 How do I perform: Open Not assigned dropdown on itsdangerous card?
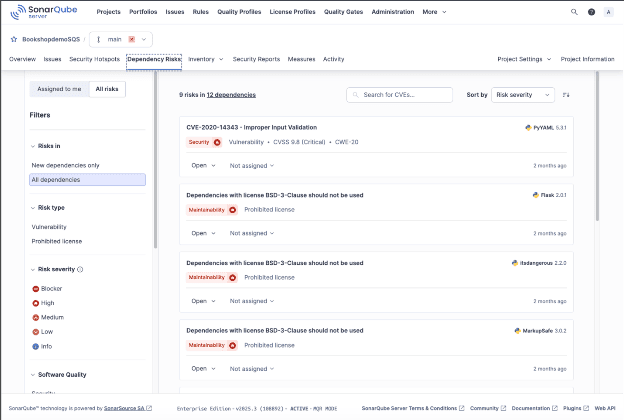pos(252,301)
